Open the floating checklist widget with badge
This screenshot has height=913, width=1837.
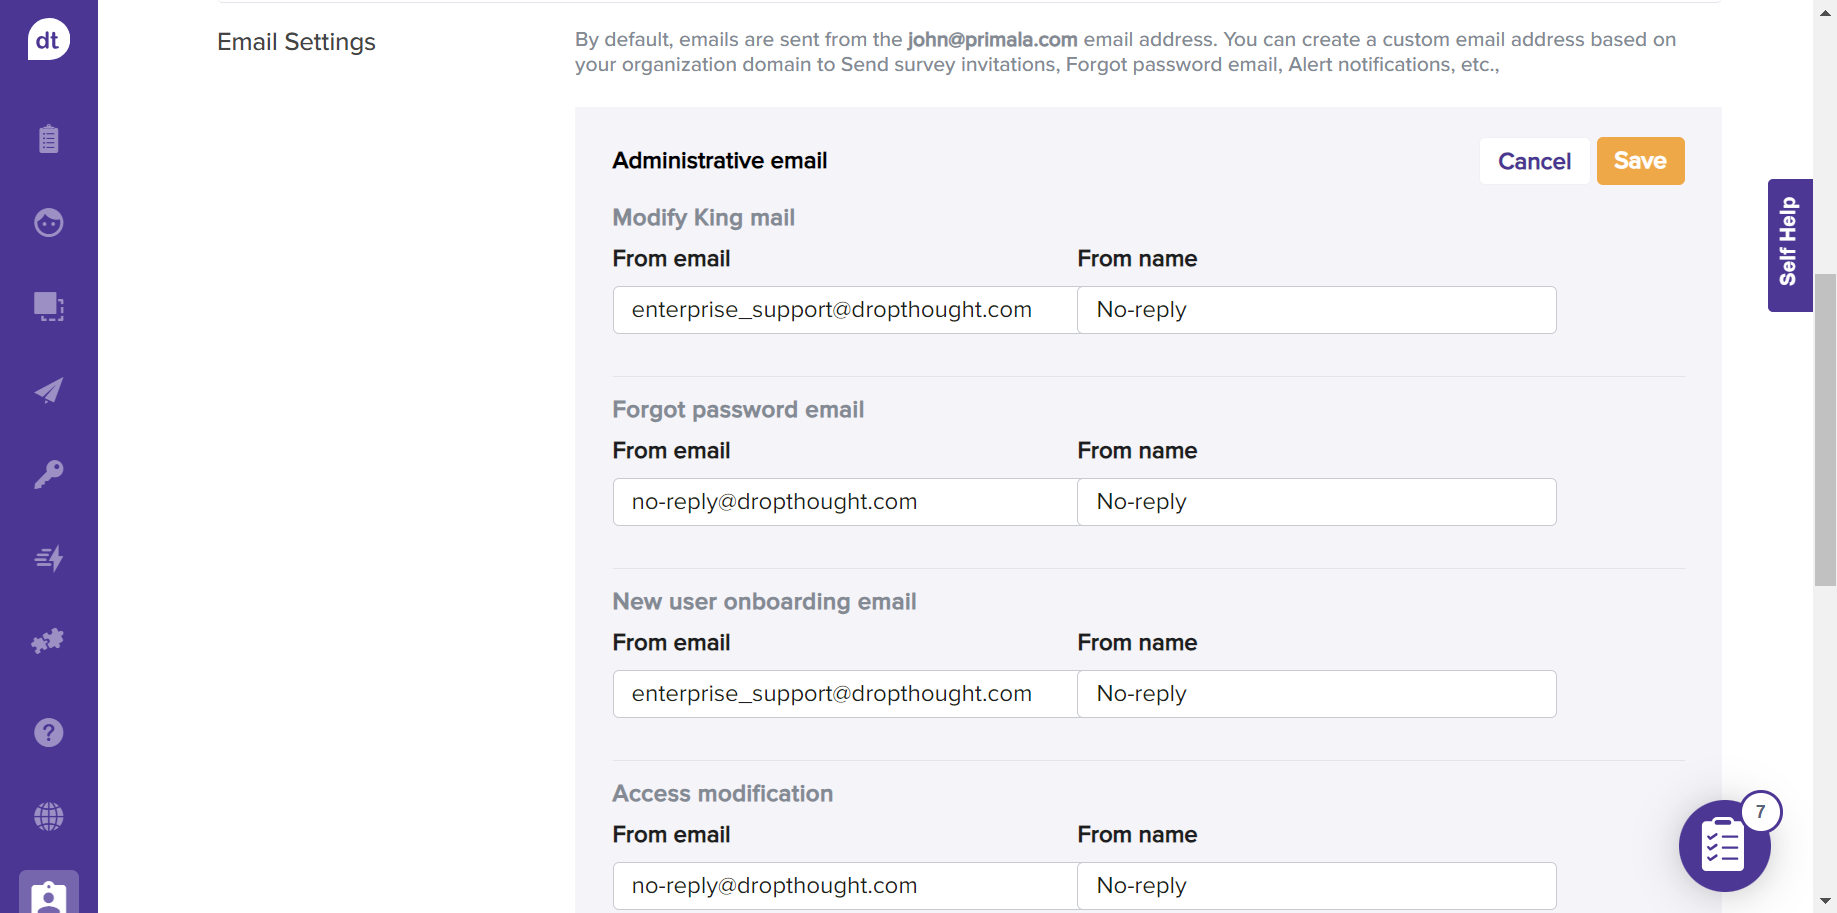(1724, 846)
